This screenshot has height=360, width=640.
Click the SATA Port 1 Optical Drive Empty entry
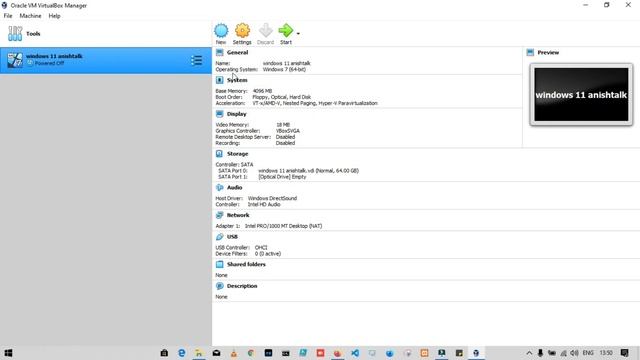[282, 177]
